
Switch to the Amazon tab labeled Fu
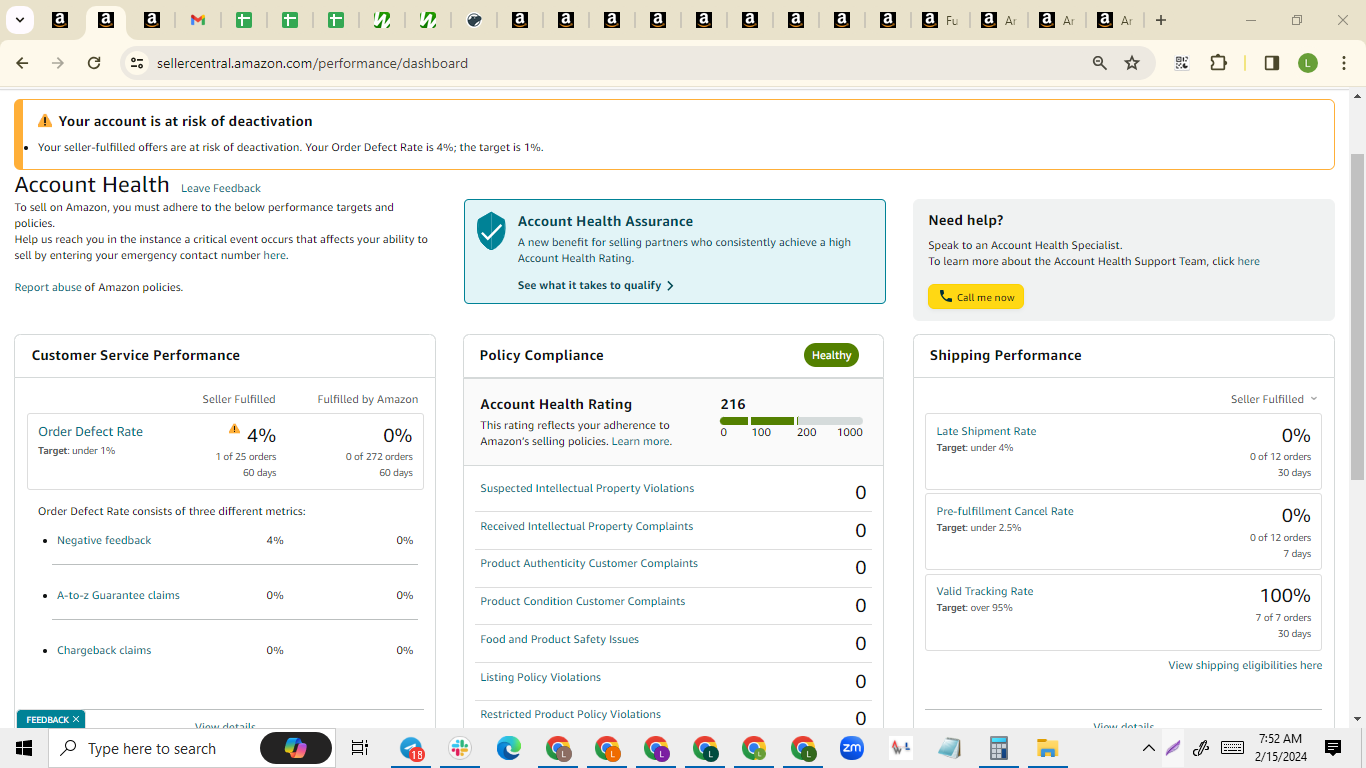click(x=941, y=20)
